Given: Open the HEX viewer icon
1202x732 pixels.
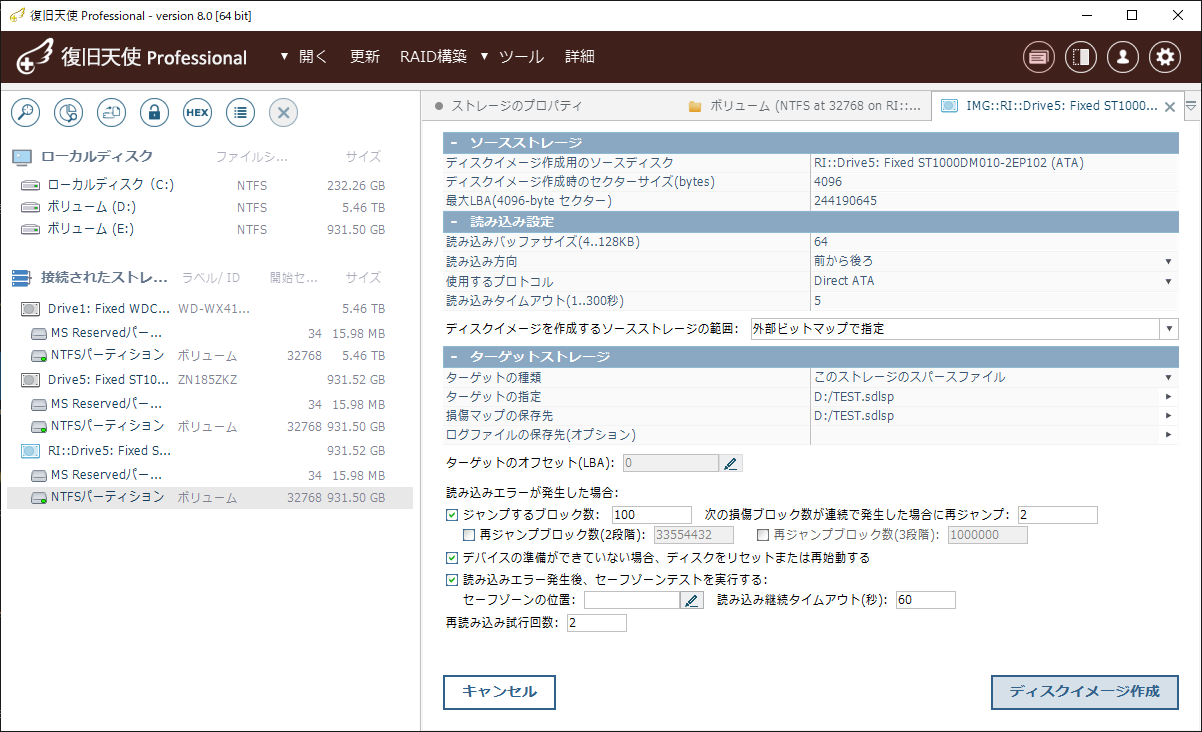Looking at the screenshot, I should 197,112.
